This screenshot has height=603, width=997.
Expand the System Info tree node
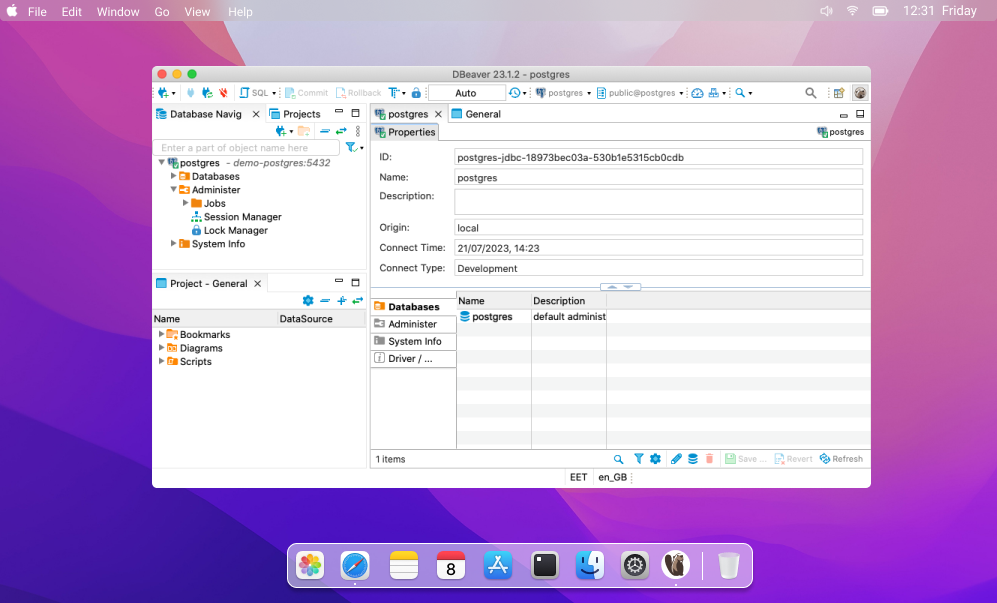click(x=174, y=244)
